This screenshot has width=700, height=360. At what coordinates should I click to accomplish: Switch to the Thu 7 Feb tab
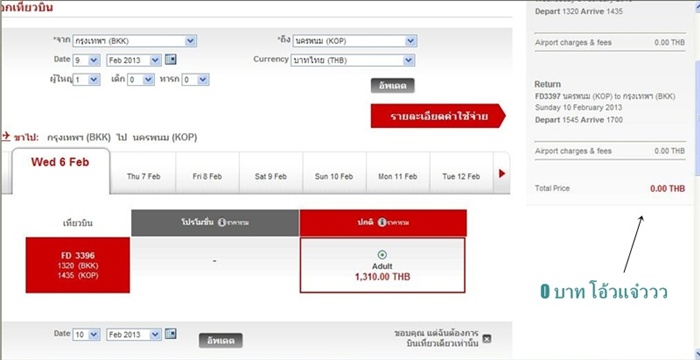coord(143,173)
